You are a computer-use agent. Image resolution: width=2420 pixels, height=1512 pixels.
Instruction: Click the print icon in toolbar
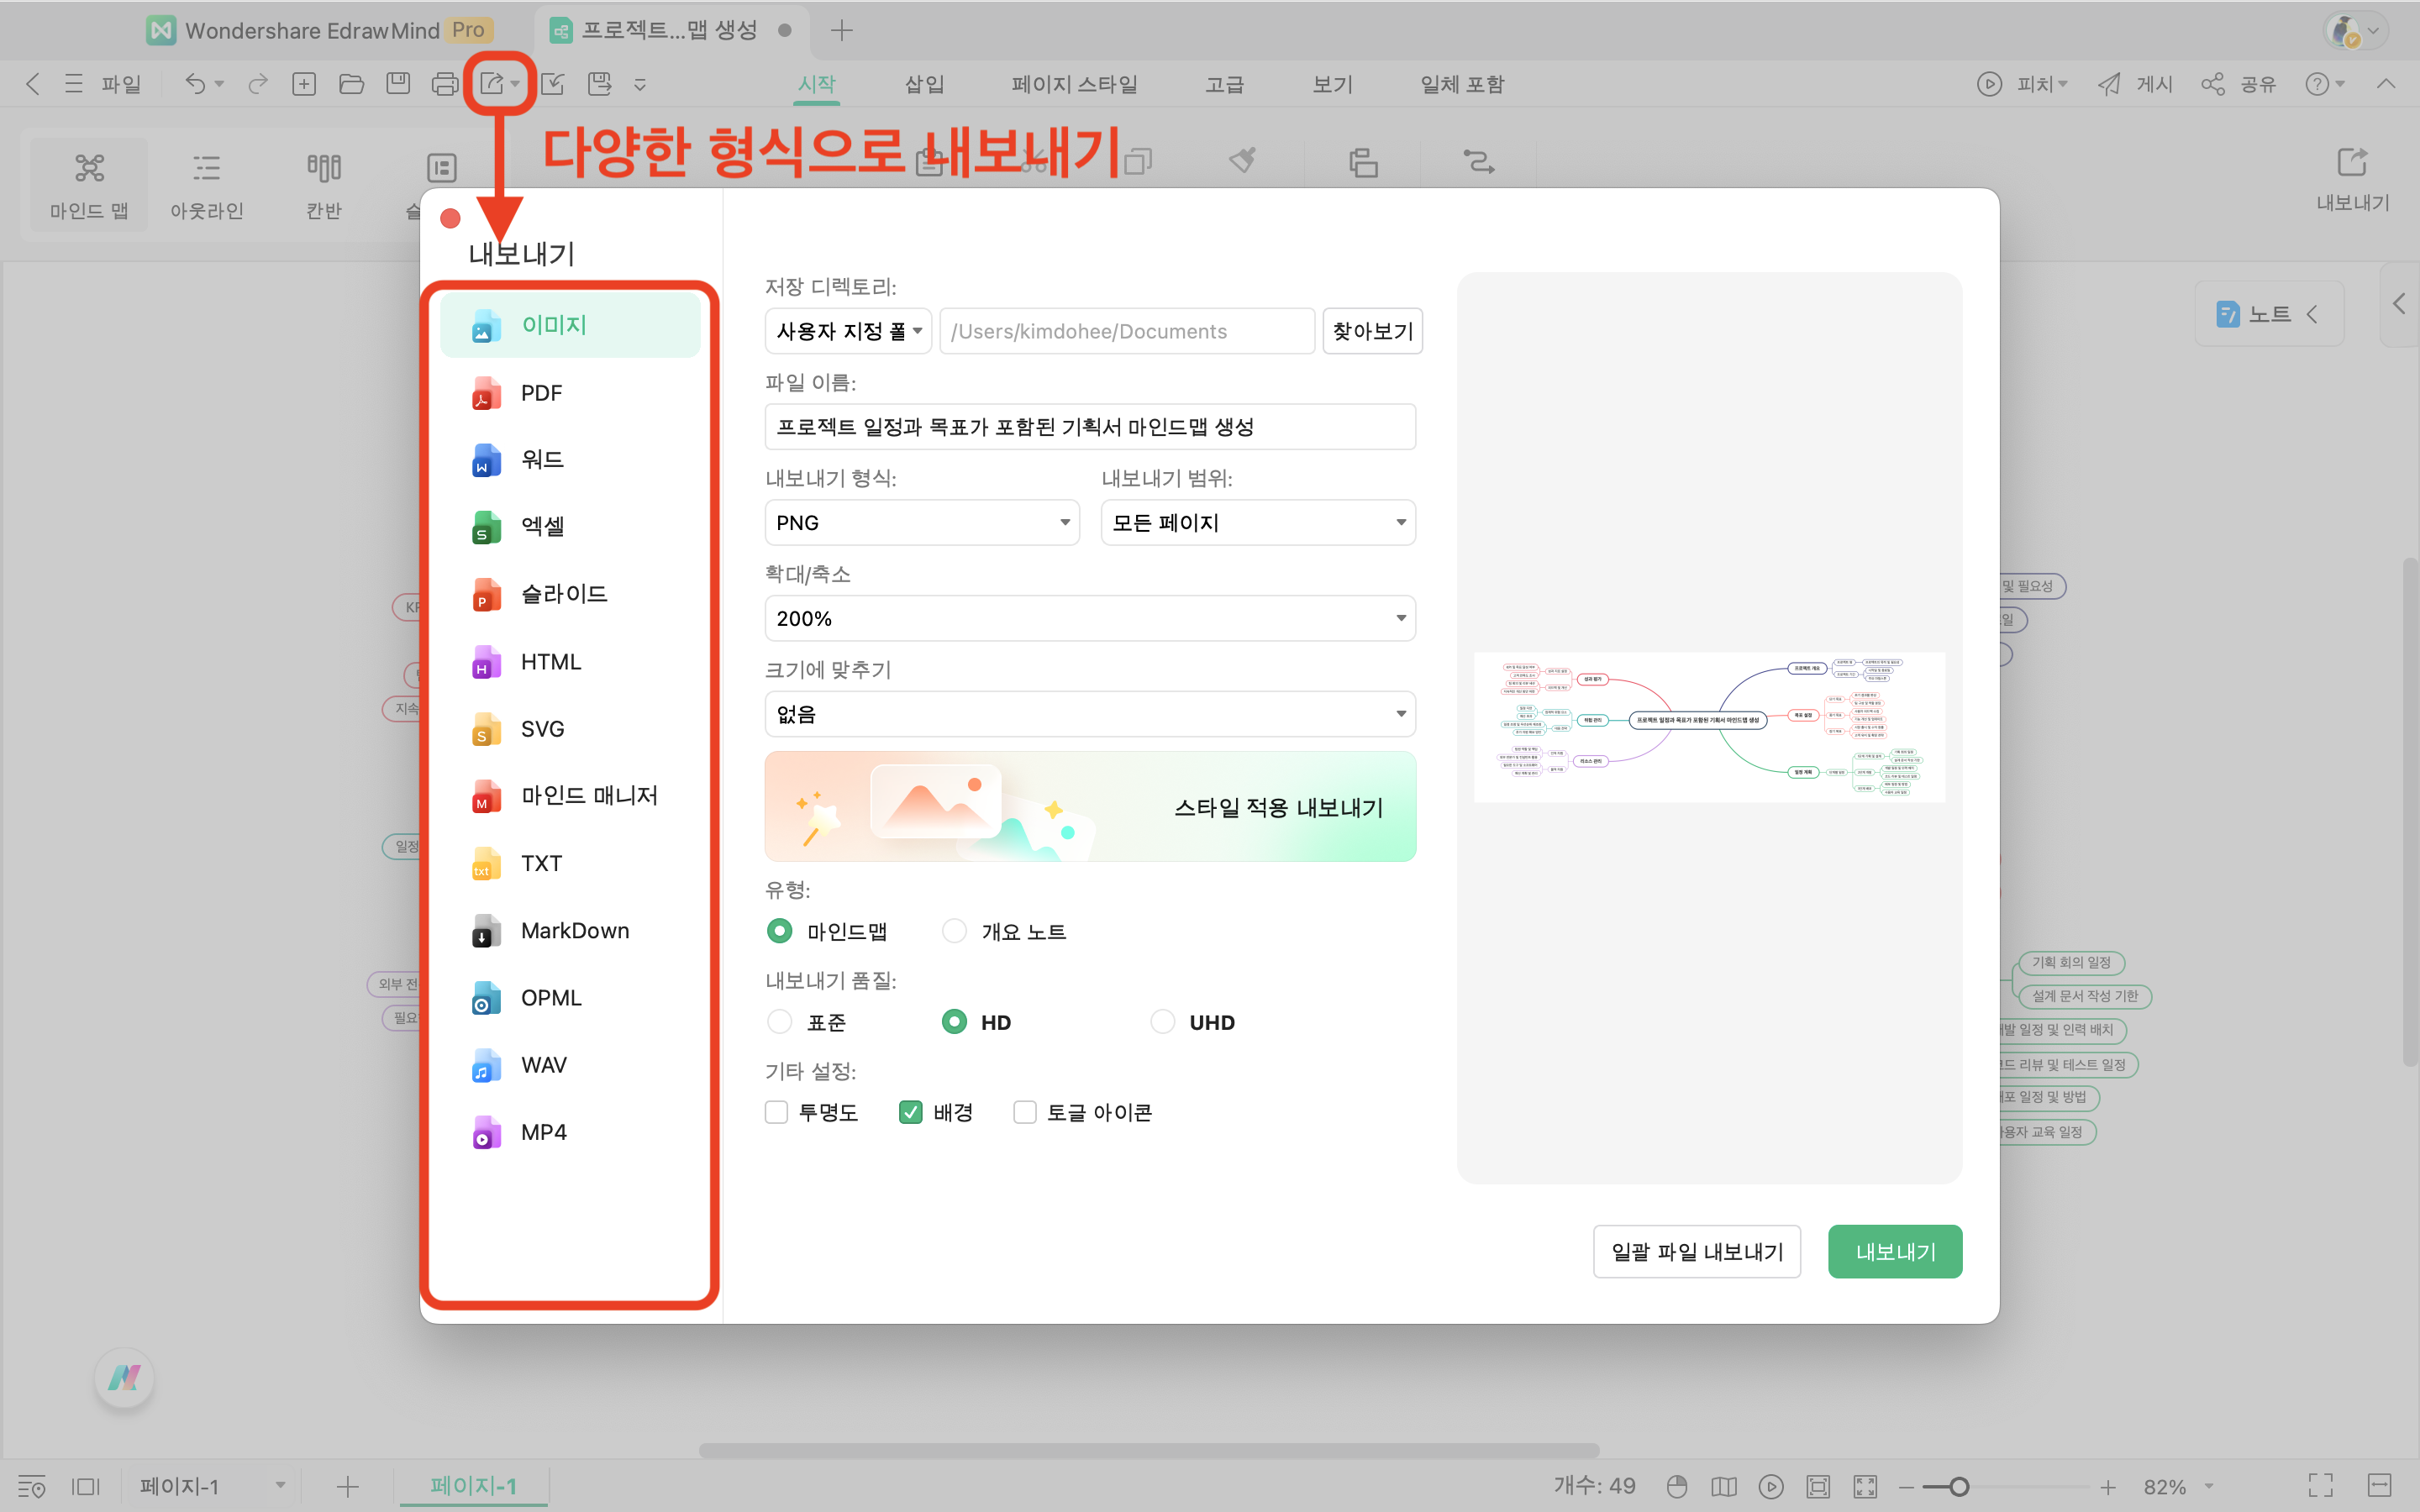click(x=444, y=84)
